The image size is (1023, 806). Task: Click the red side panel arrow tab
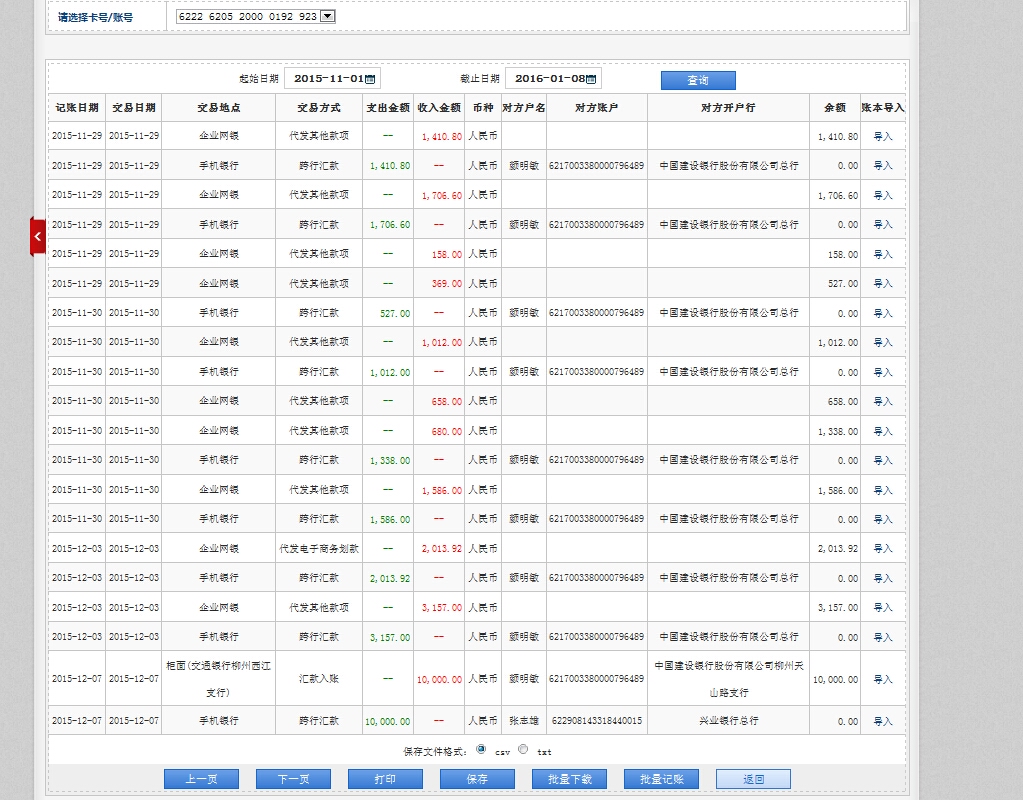[37, 237]
